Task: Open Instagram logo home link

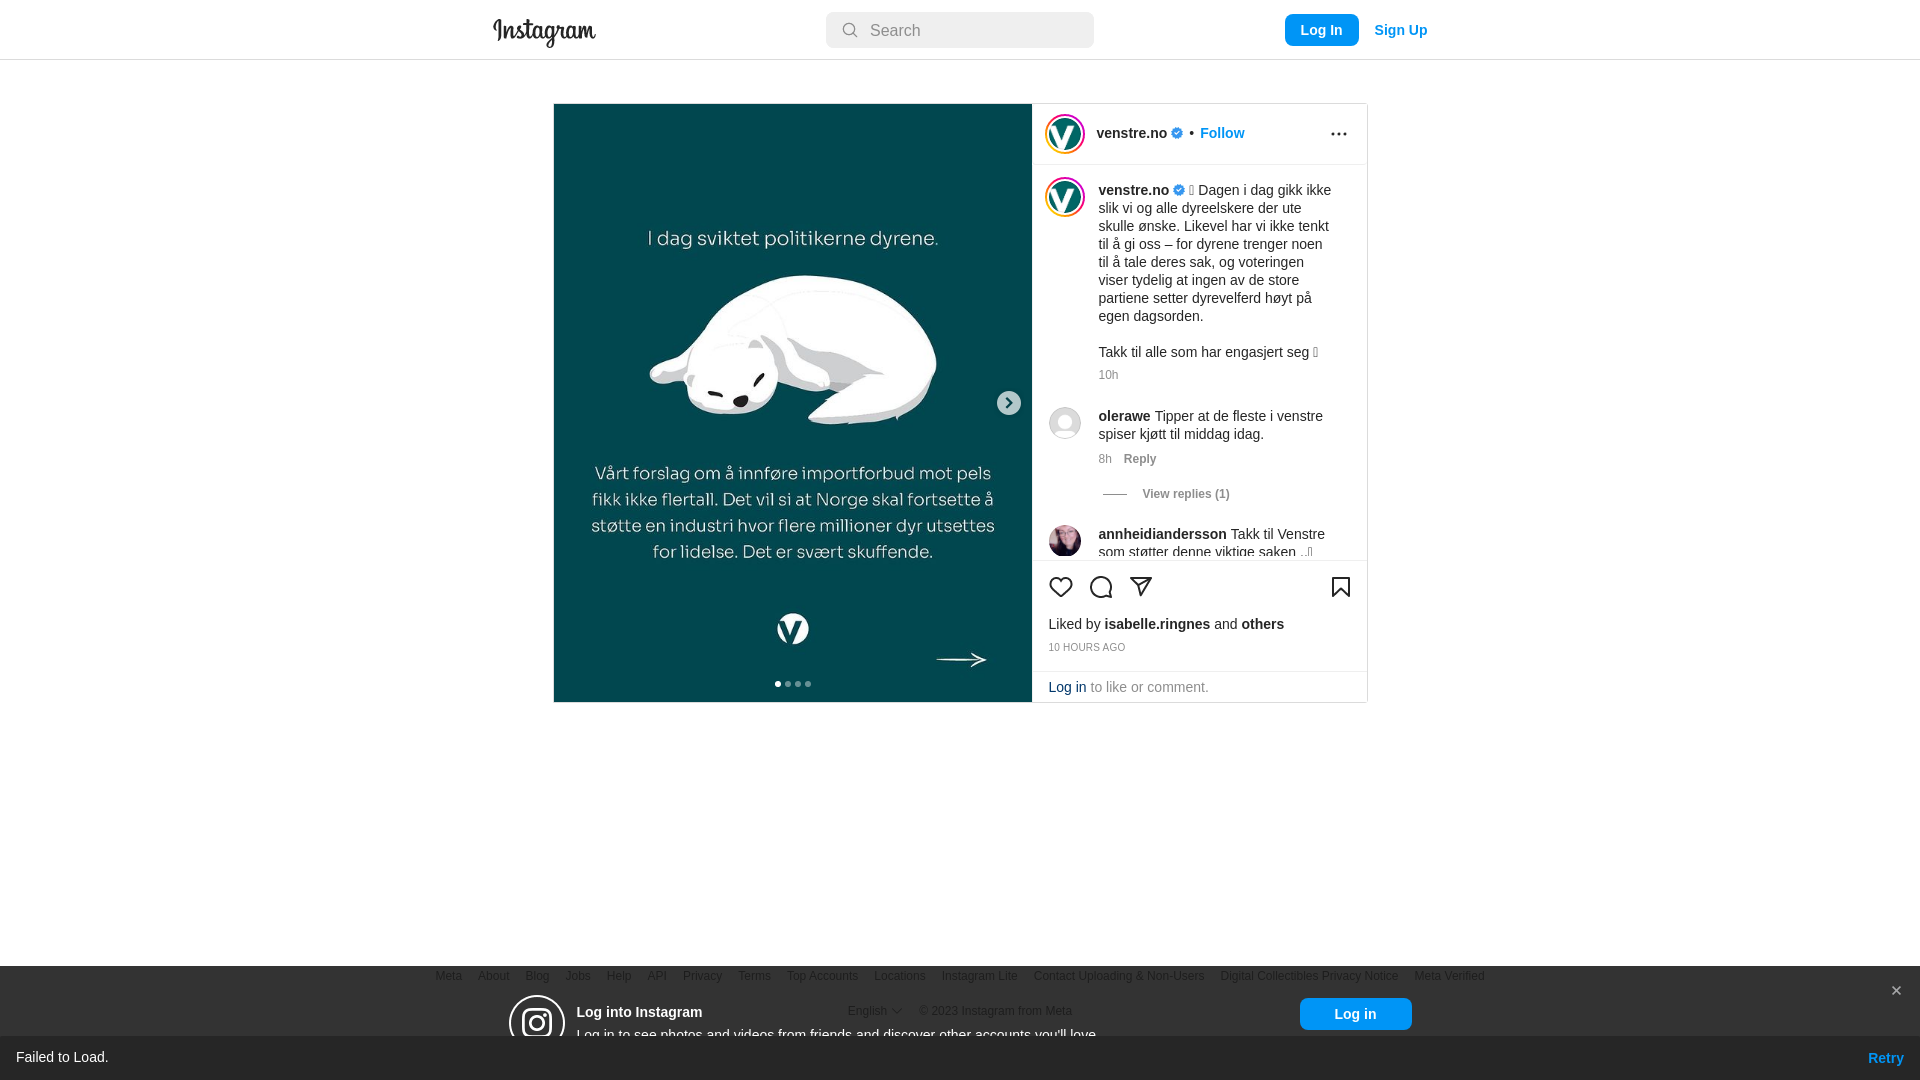Action: click(x=544, y=32)
